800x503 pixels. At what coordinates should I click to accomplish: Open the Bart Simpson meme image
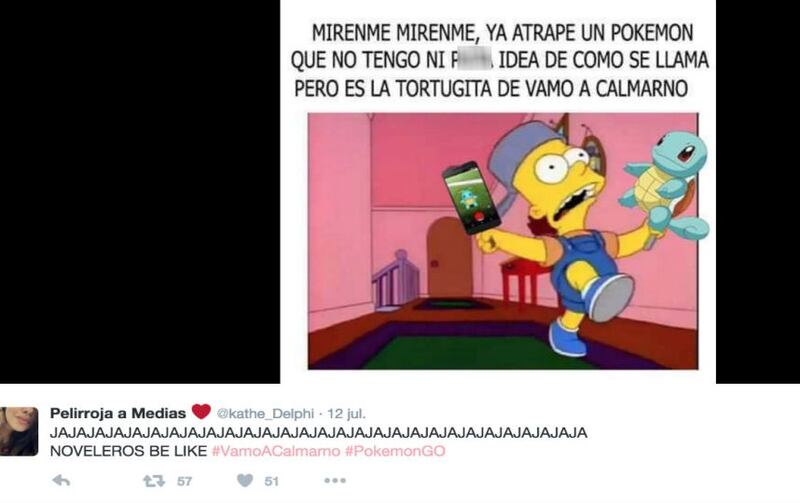503,241
